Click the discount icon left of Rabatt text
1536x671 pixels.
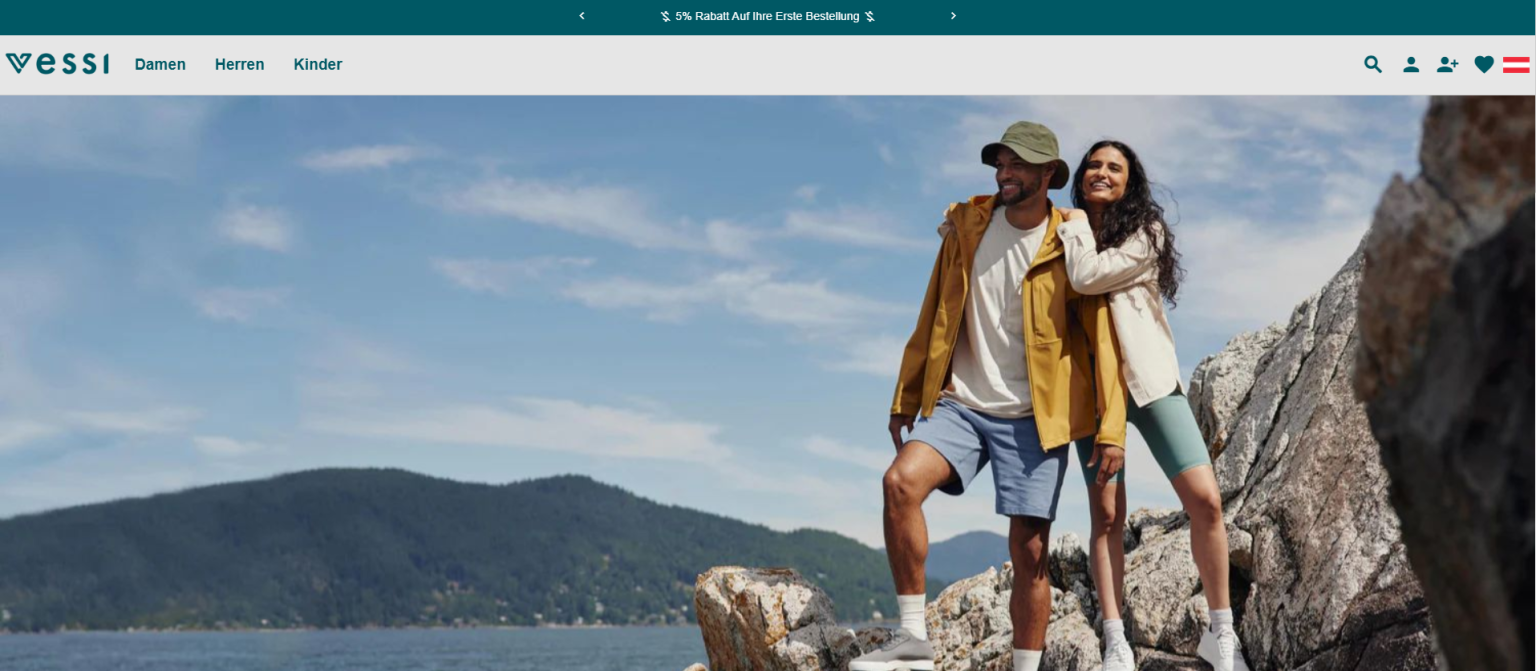666,16
